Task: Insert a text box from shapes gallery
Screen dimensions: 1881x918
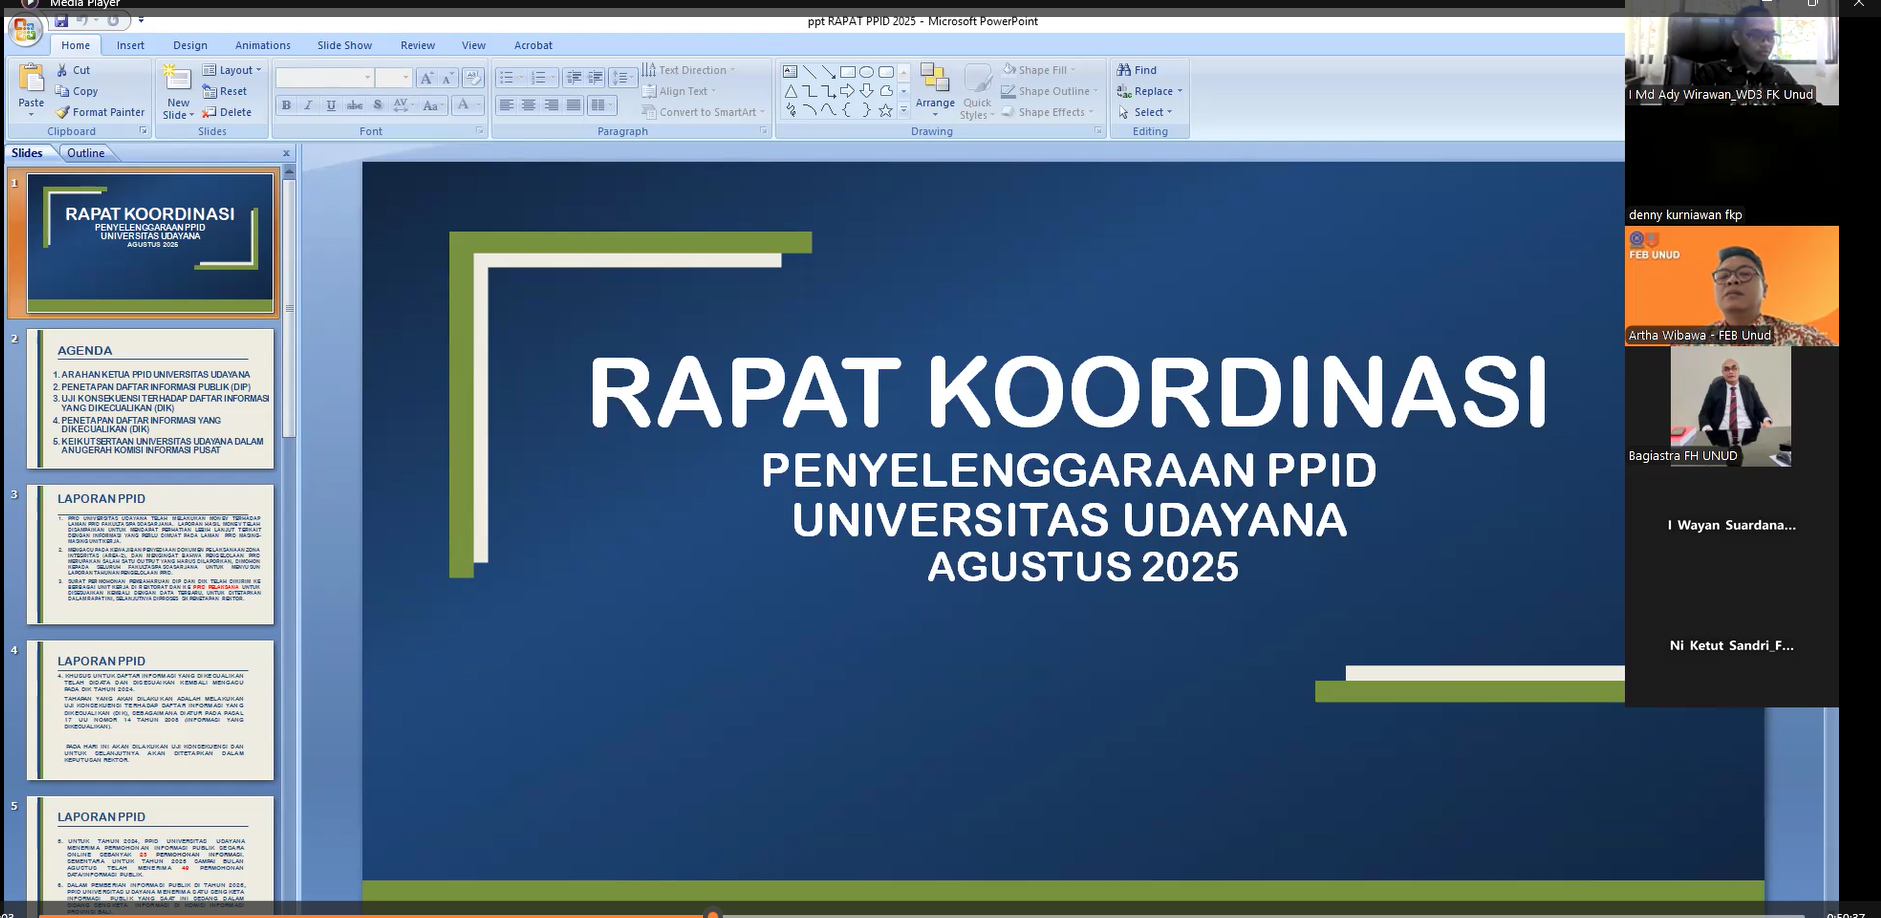Action: [x=790, y=72]
